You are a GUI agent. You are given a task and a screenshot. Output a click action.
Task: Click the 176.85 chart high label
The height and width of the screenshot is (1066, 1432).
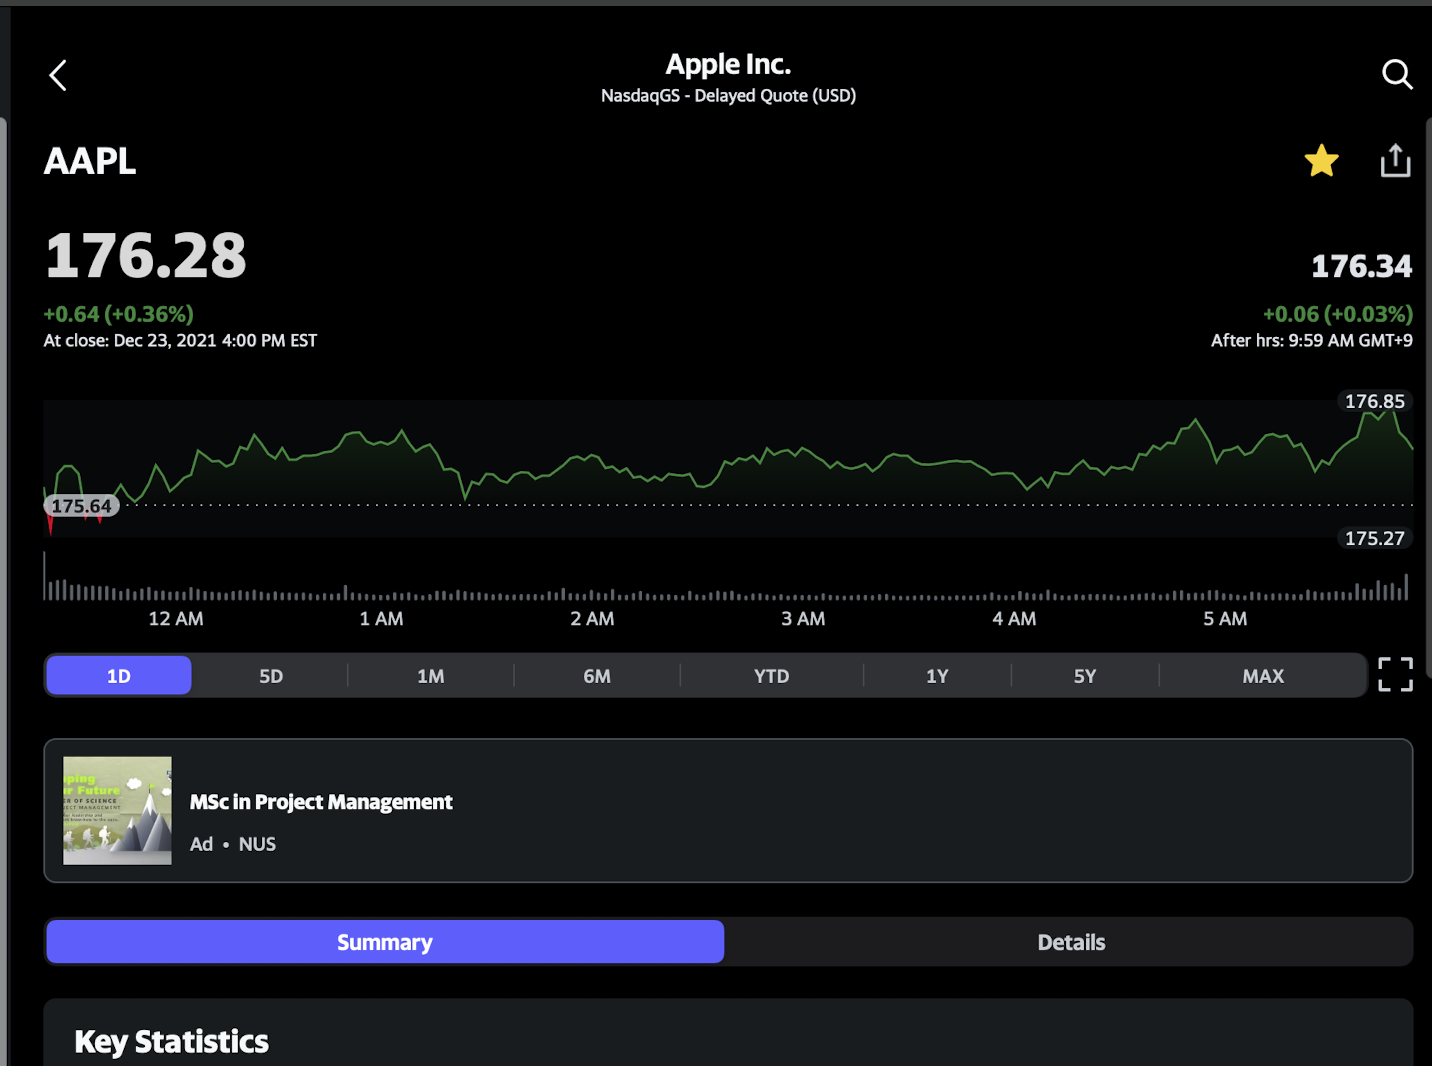click(x=1375, y=401)
